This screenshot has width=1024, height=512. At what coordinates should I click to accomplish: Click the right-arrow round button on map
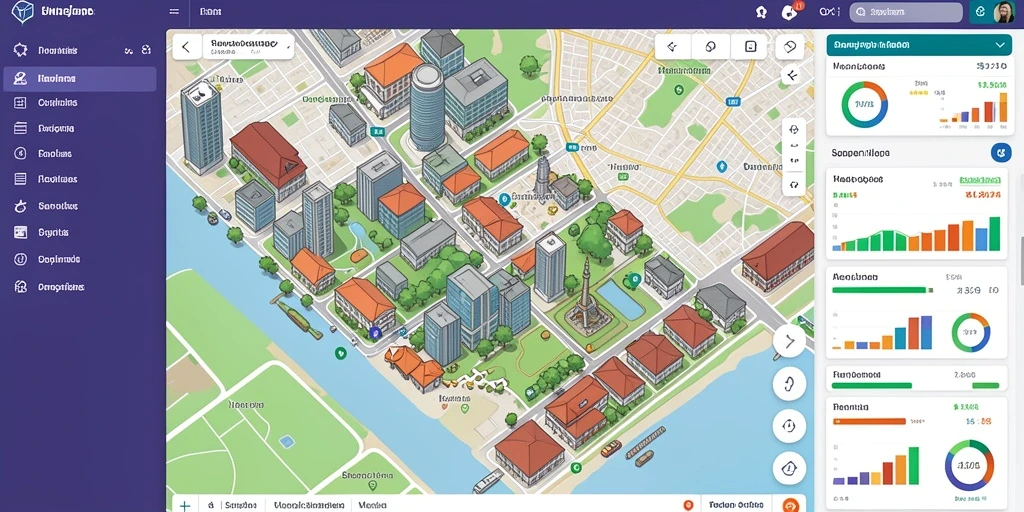(790, 341)
